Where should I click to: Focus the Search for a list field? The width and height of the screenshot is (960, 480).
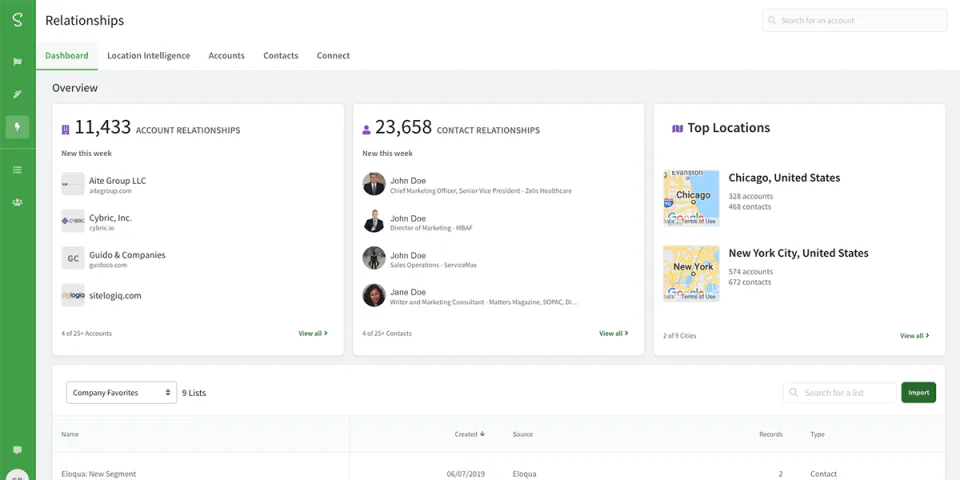click(x=840, y=392)
